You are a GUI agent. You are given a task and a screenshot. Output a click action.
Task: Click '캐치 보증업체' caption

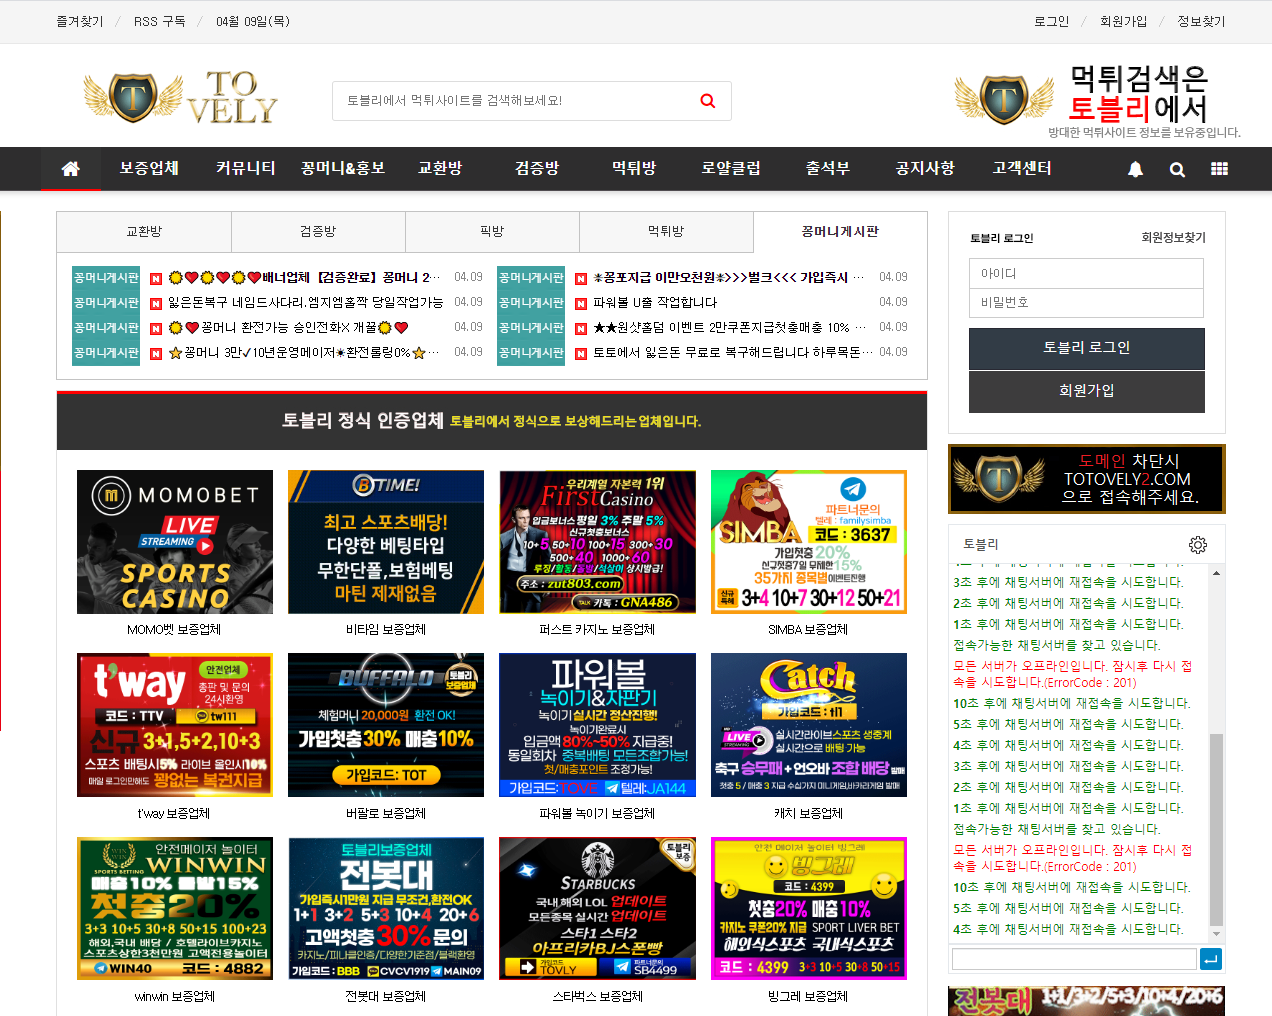pyautogui.click(x=808, y=813)
